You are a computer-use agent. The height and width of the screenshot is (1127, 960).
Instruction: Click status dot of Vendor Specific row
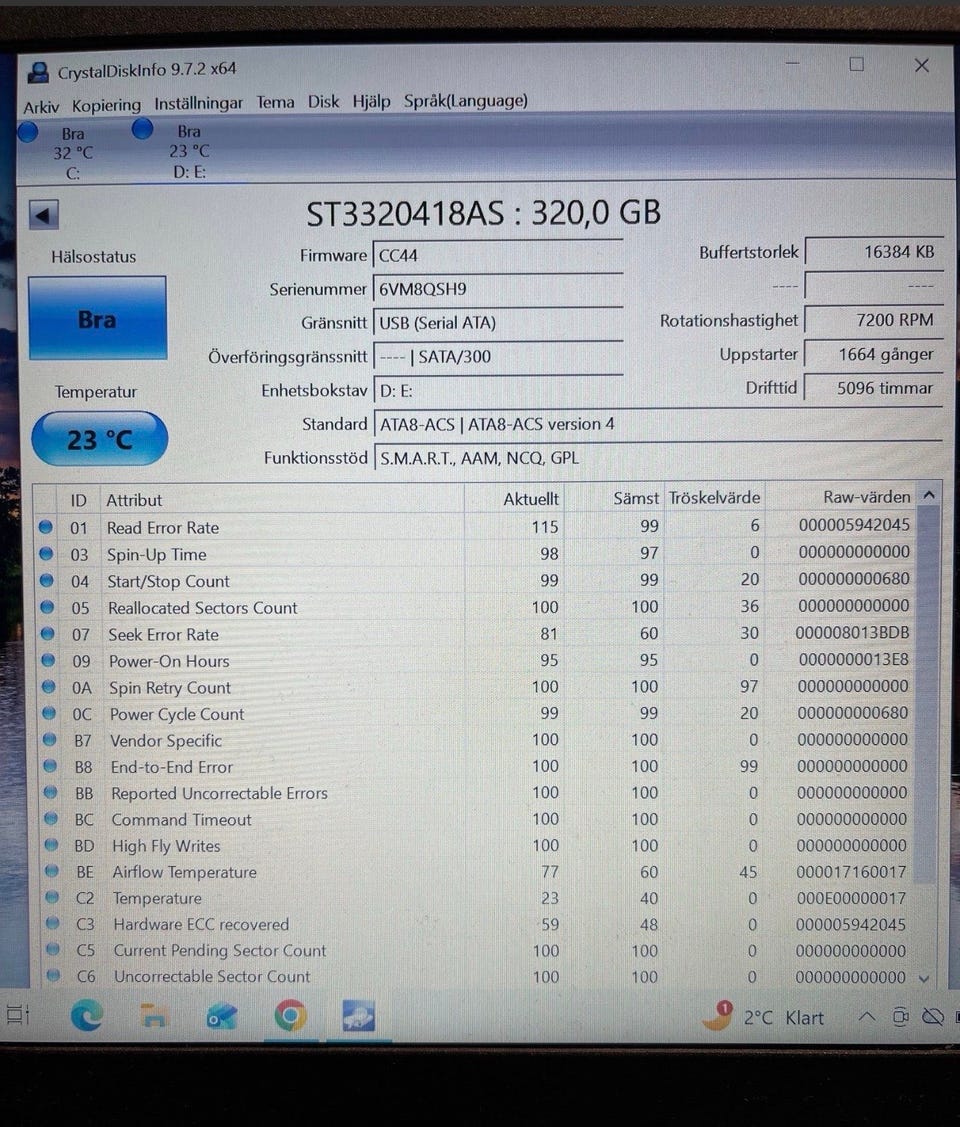[49, 740]
